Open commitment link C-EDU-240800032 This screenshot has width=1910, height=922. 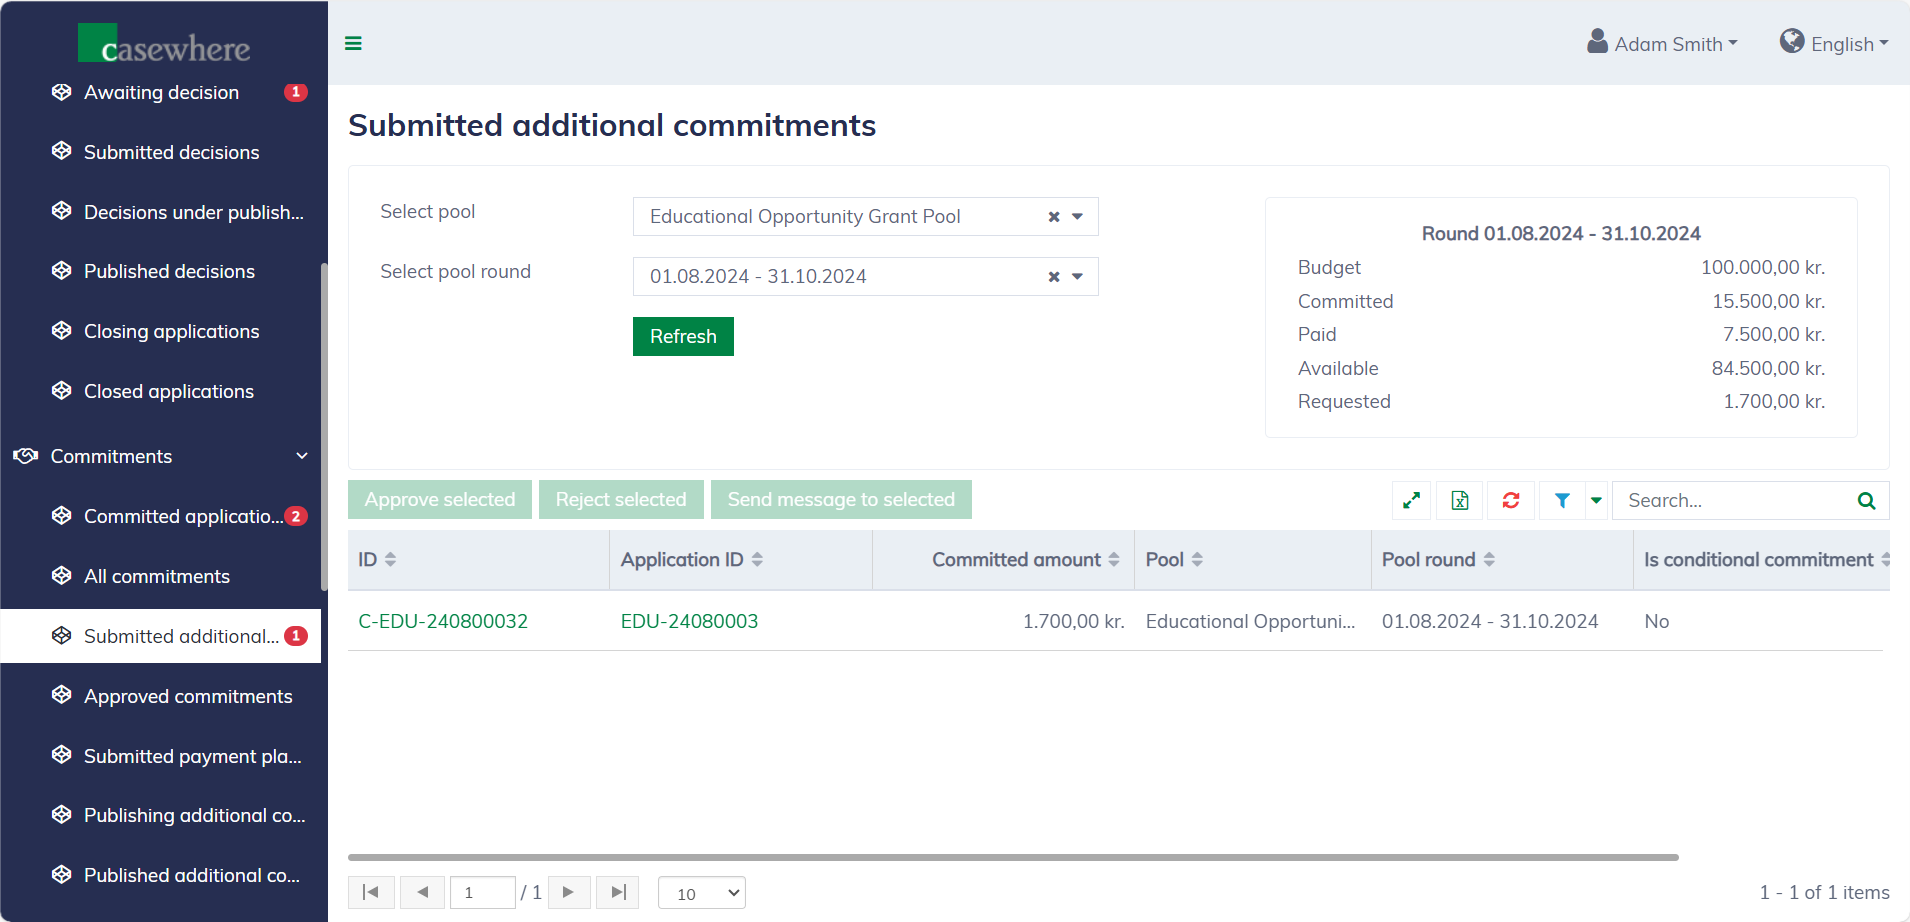pyautogui.click(x=443, y=621)
